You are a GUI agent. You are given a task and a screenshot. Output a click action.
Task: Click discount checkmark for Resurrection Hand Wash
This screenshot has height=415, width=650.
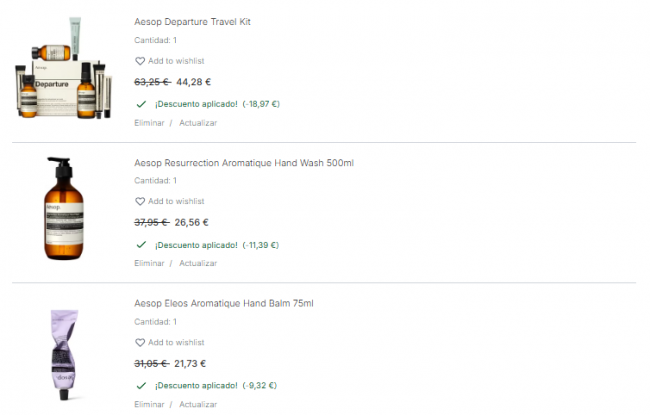140,244
